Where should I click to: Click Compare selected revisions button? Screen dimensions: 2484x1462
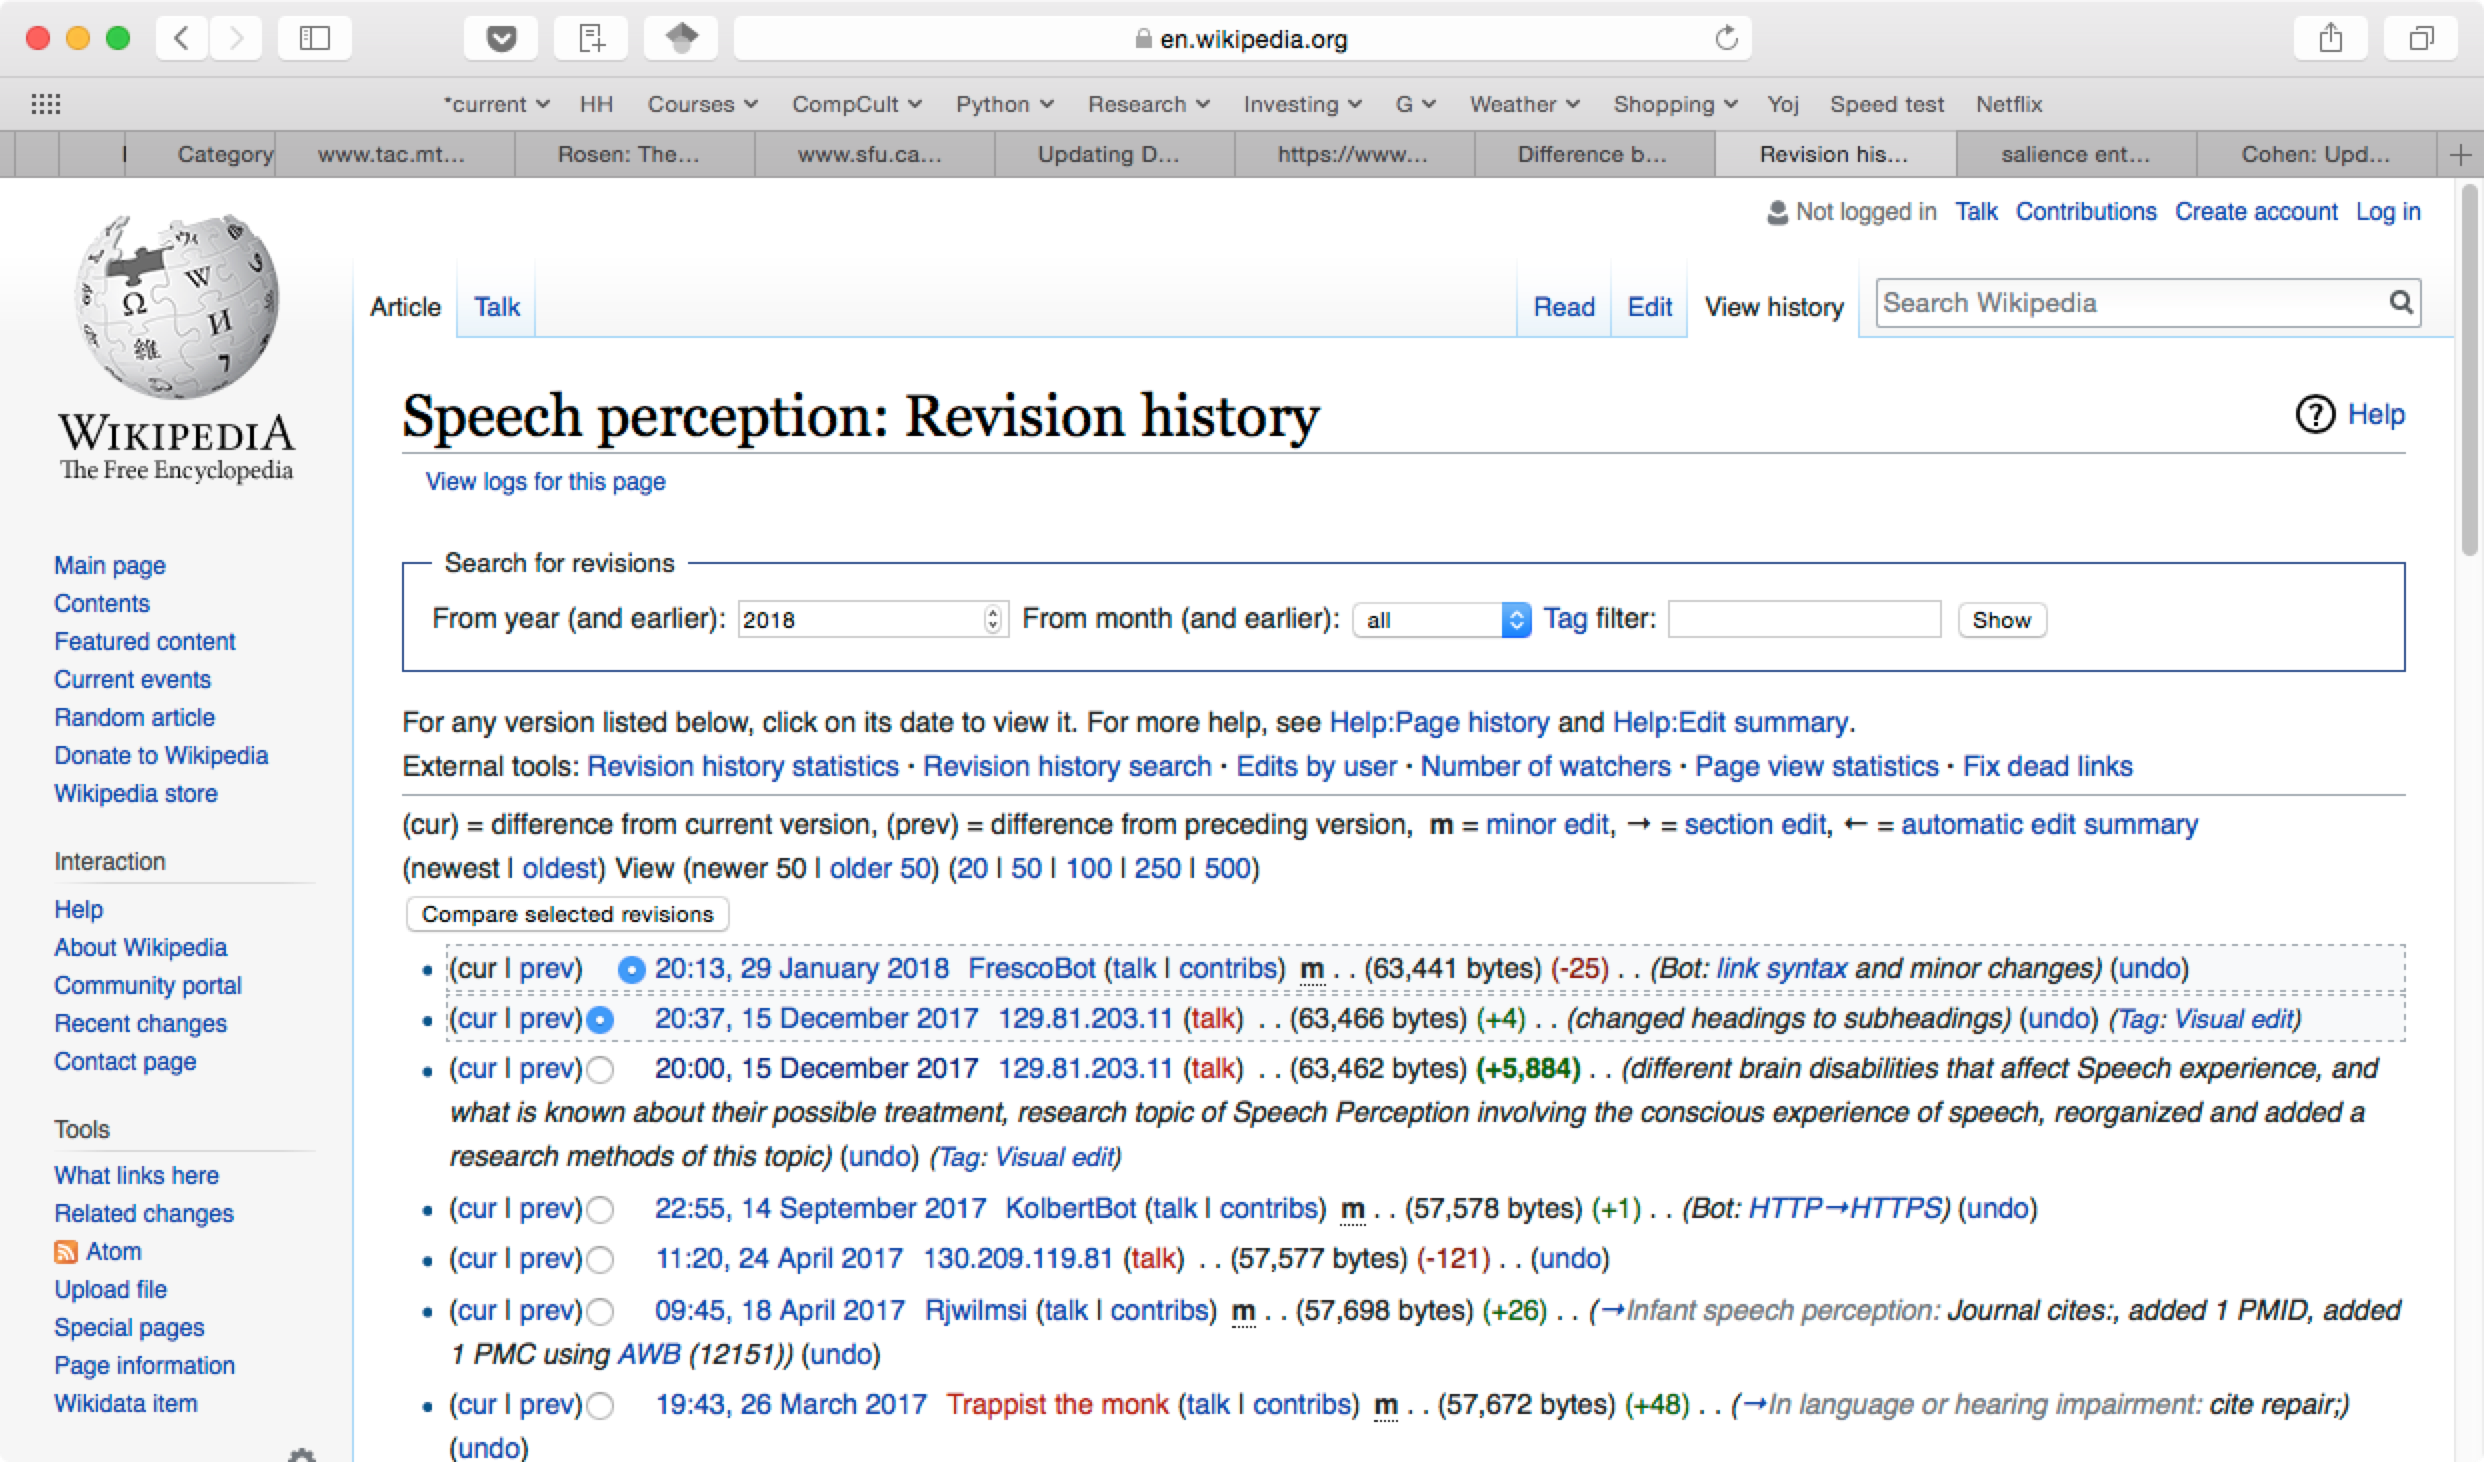click(567, 914)
